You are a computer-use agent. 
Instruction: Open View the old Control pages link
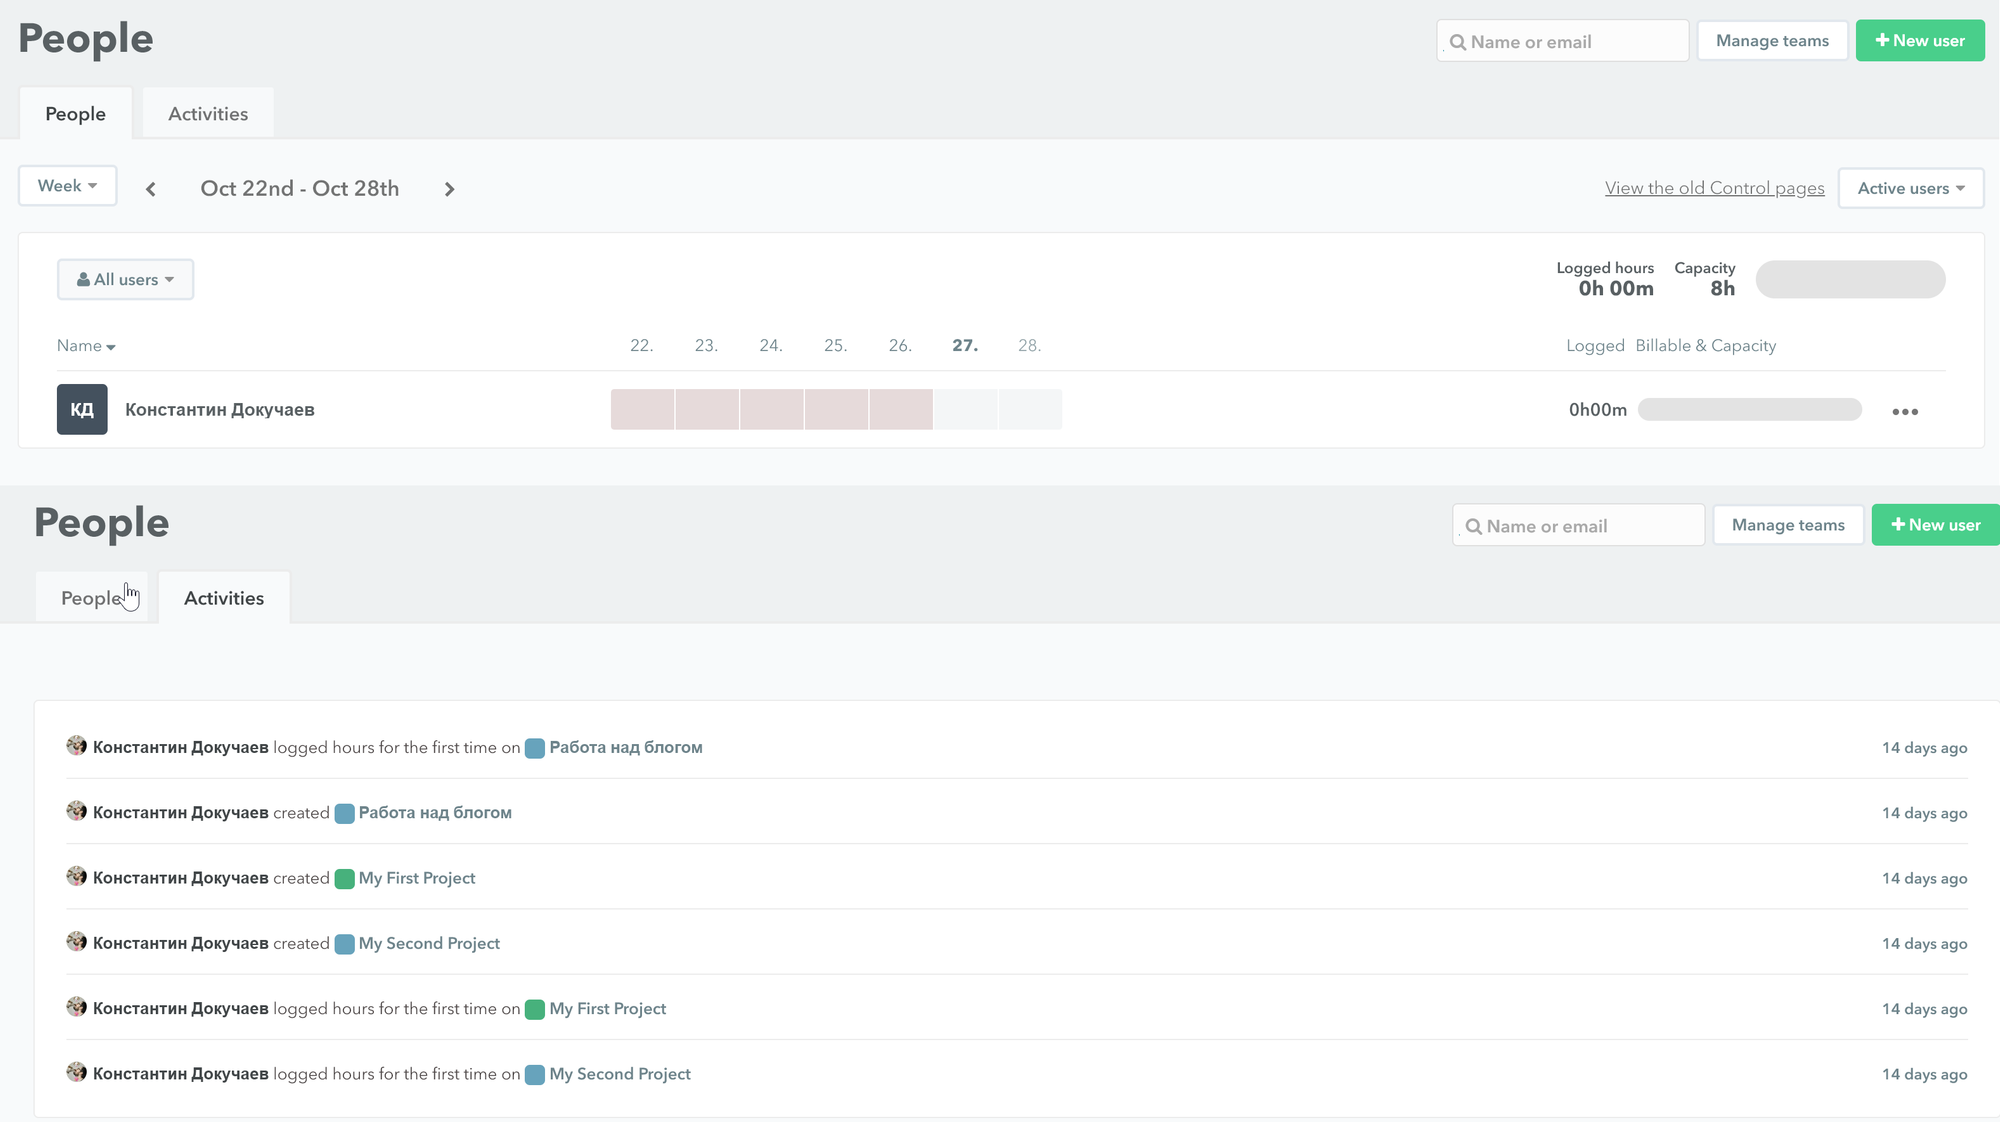coord(1714,188)
